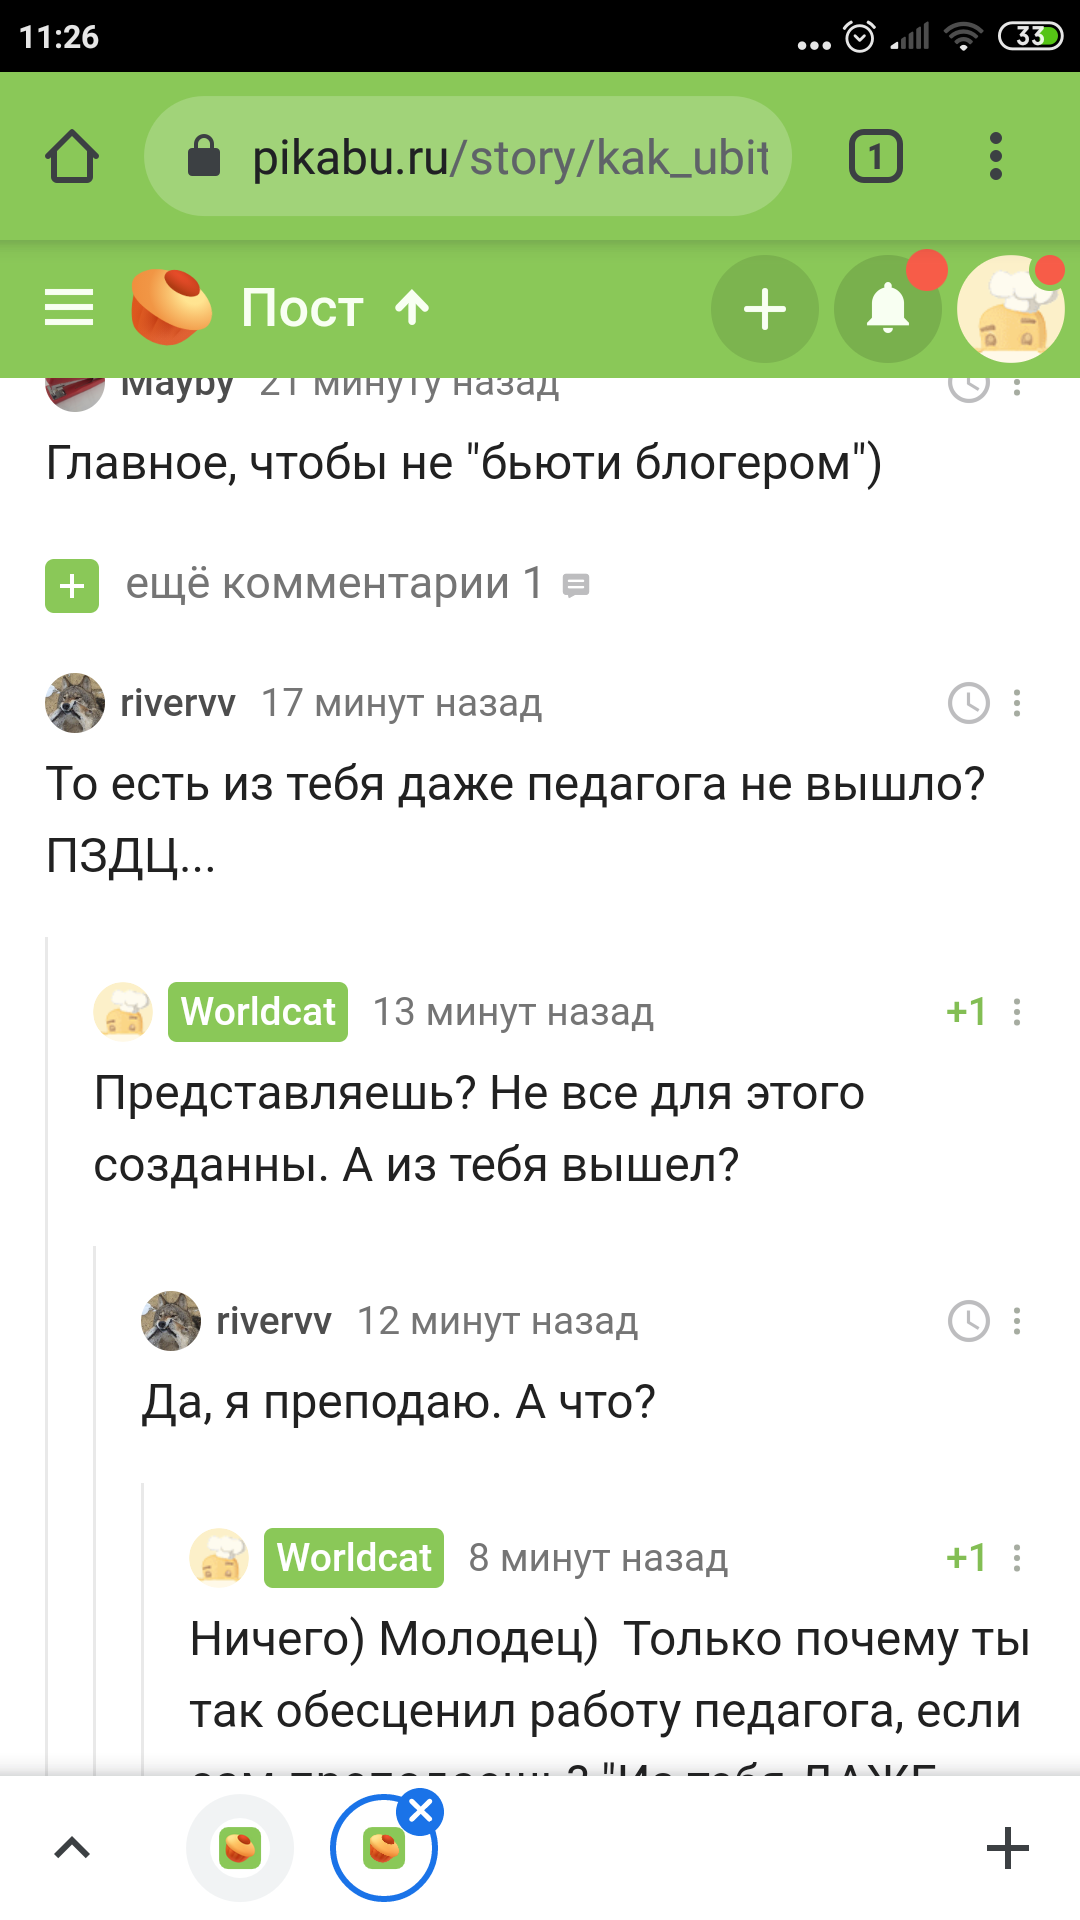Viewport: 1080px width, 1920px height.
Task: Tap the browser home icon
Action: point(72,157)
